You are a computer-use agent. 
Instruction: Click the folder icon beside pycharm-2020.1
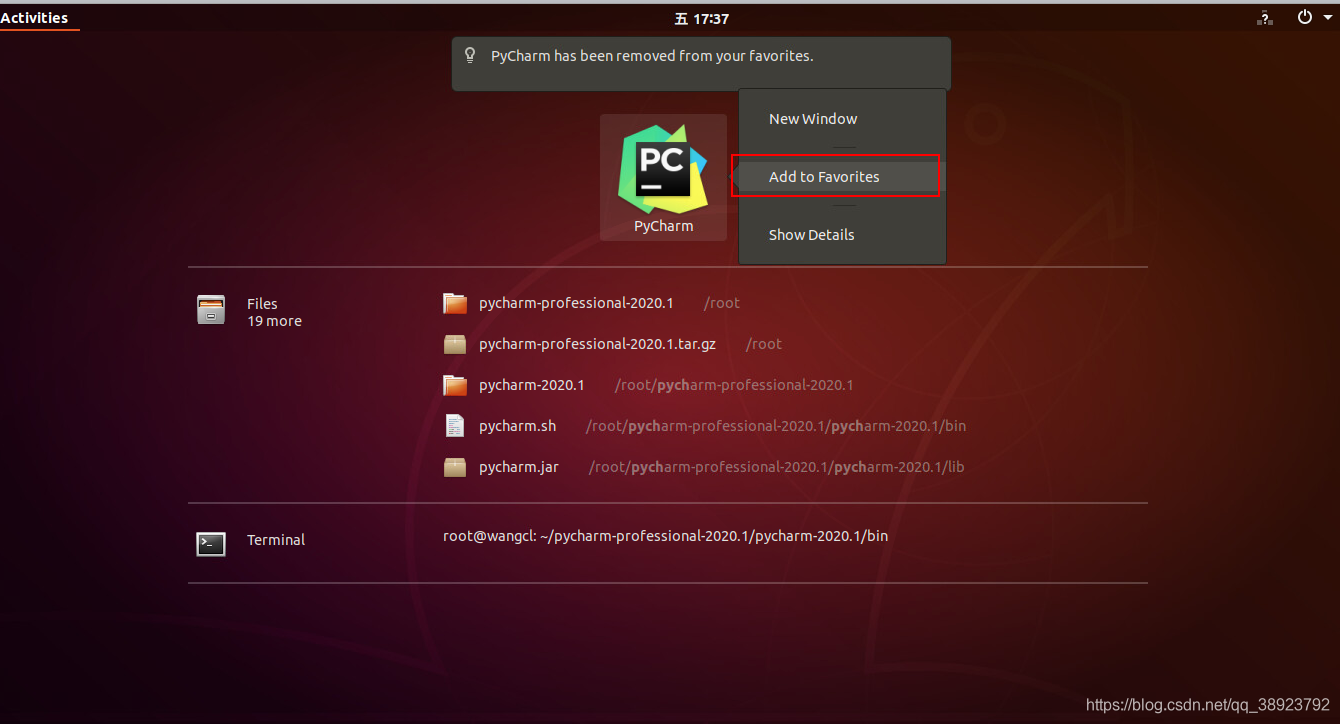point(455,385)
